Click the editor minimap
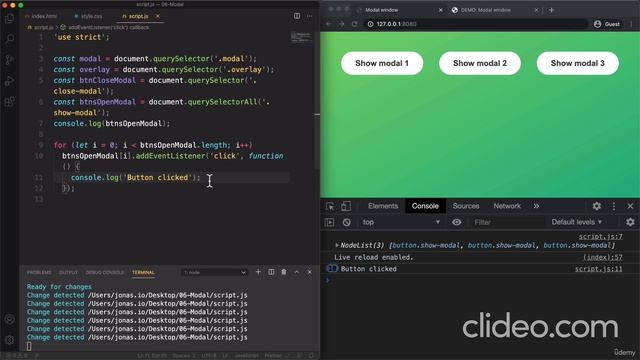The image size is (640, 360). pyautogui.click(x=302, y=38)
